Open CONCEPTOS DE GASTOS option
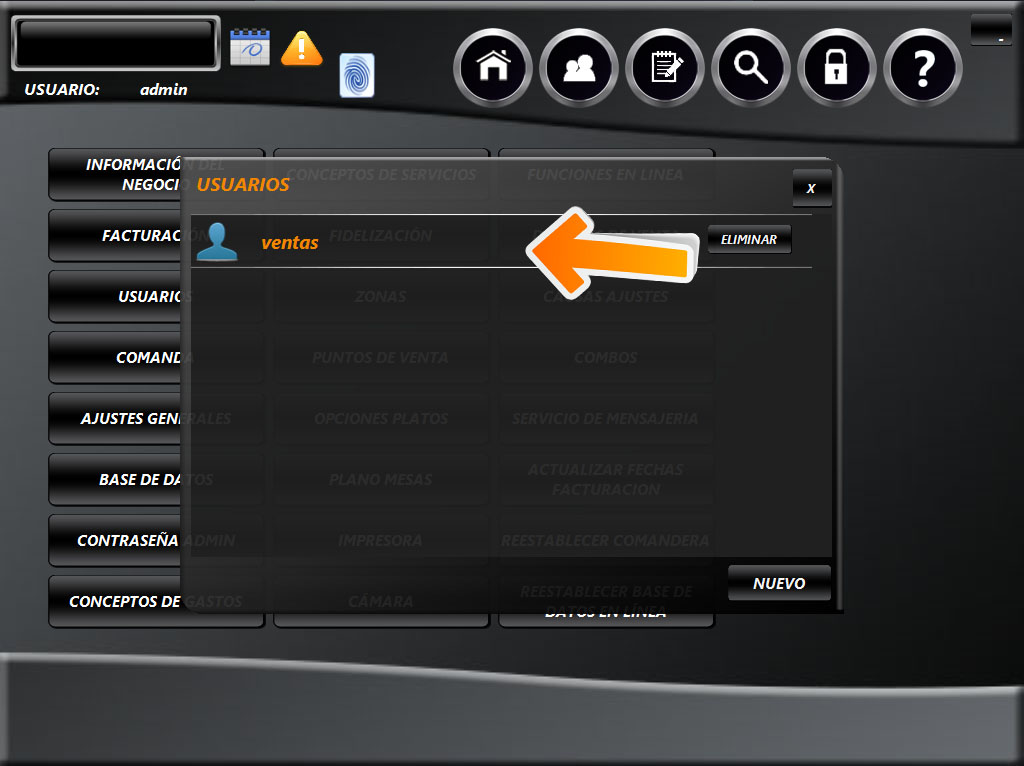The image size is (1024, 766). [115, 602]
